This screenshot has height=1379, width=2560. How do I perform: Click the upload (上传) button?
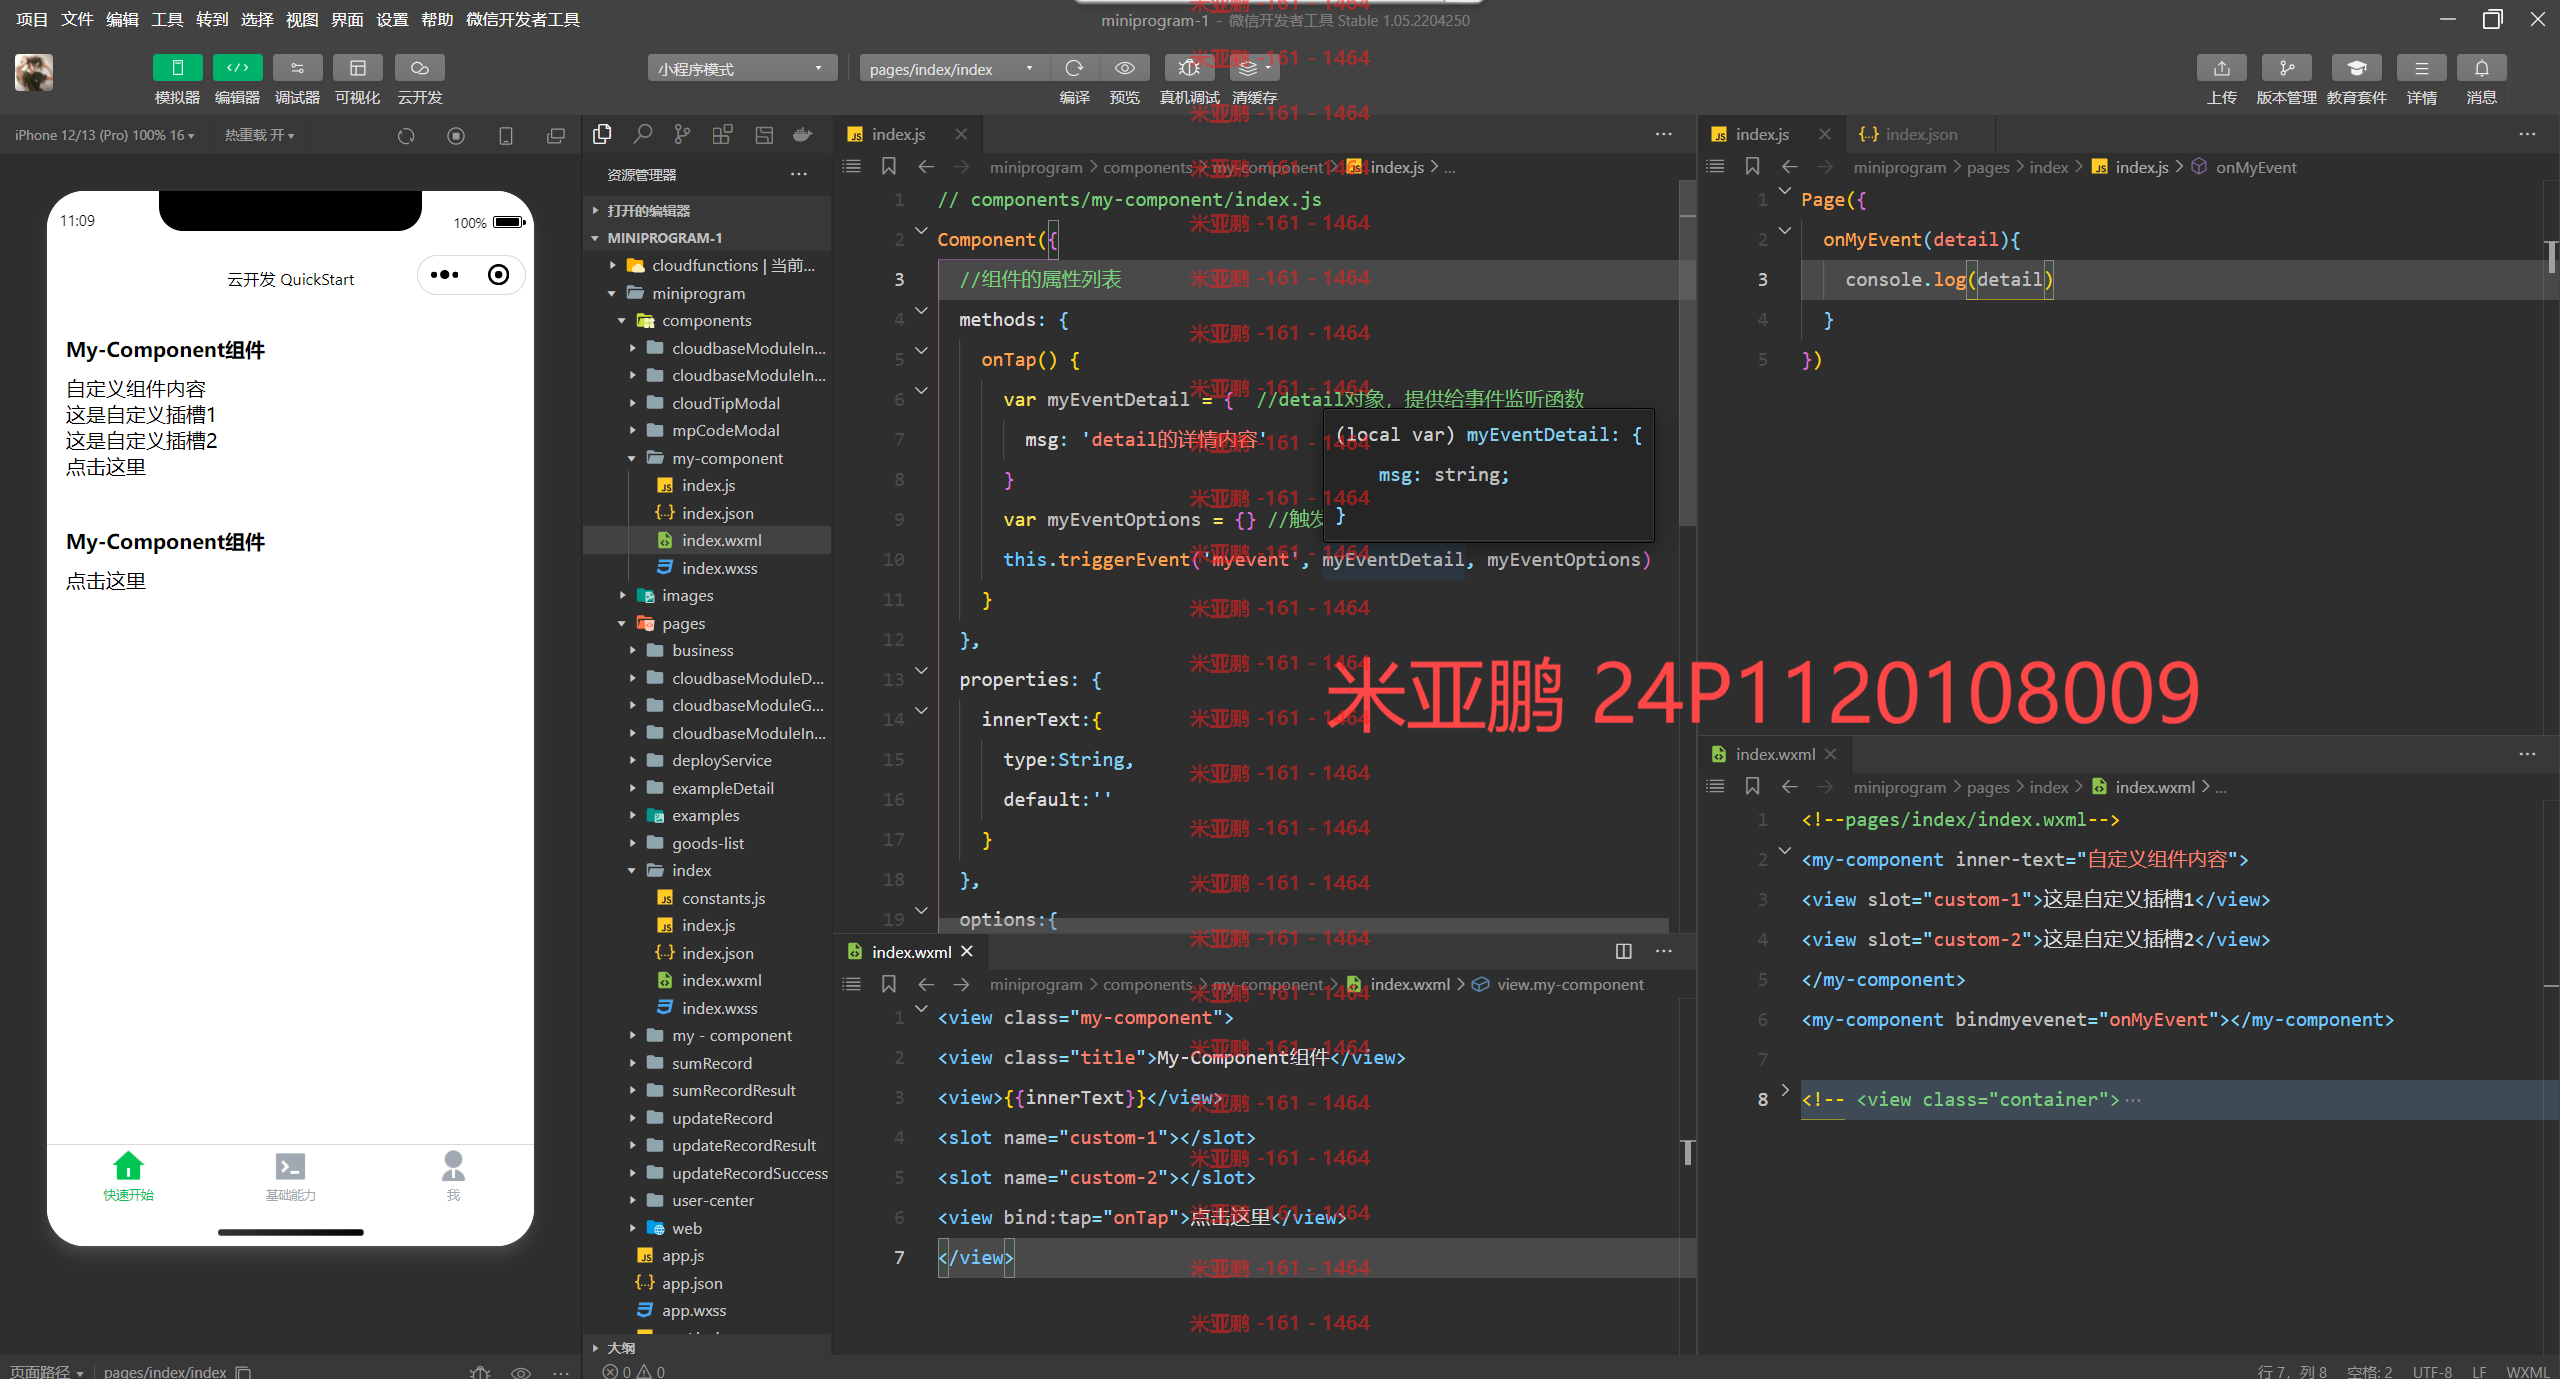coord(2221,68)
